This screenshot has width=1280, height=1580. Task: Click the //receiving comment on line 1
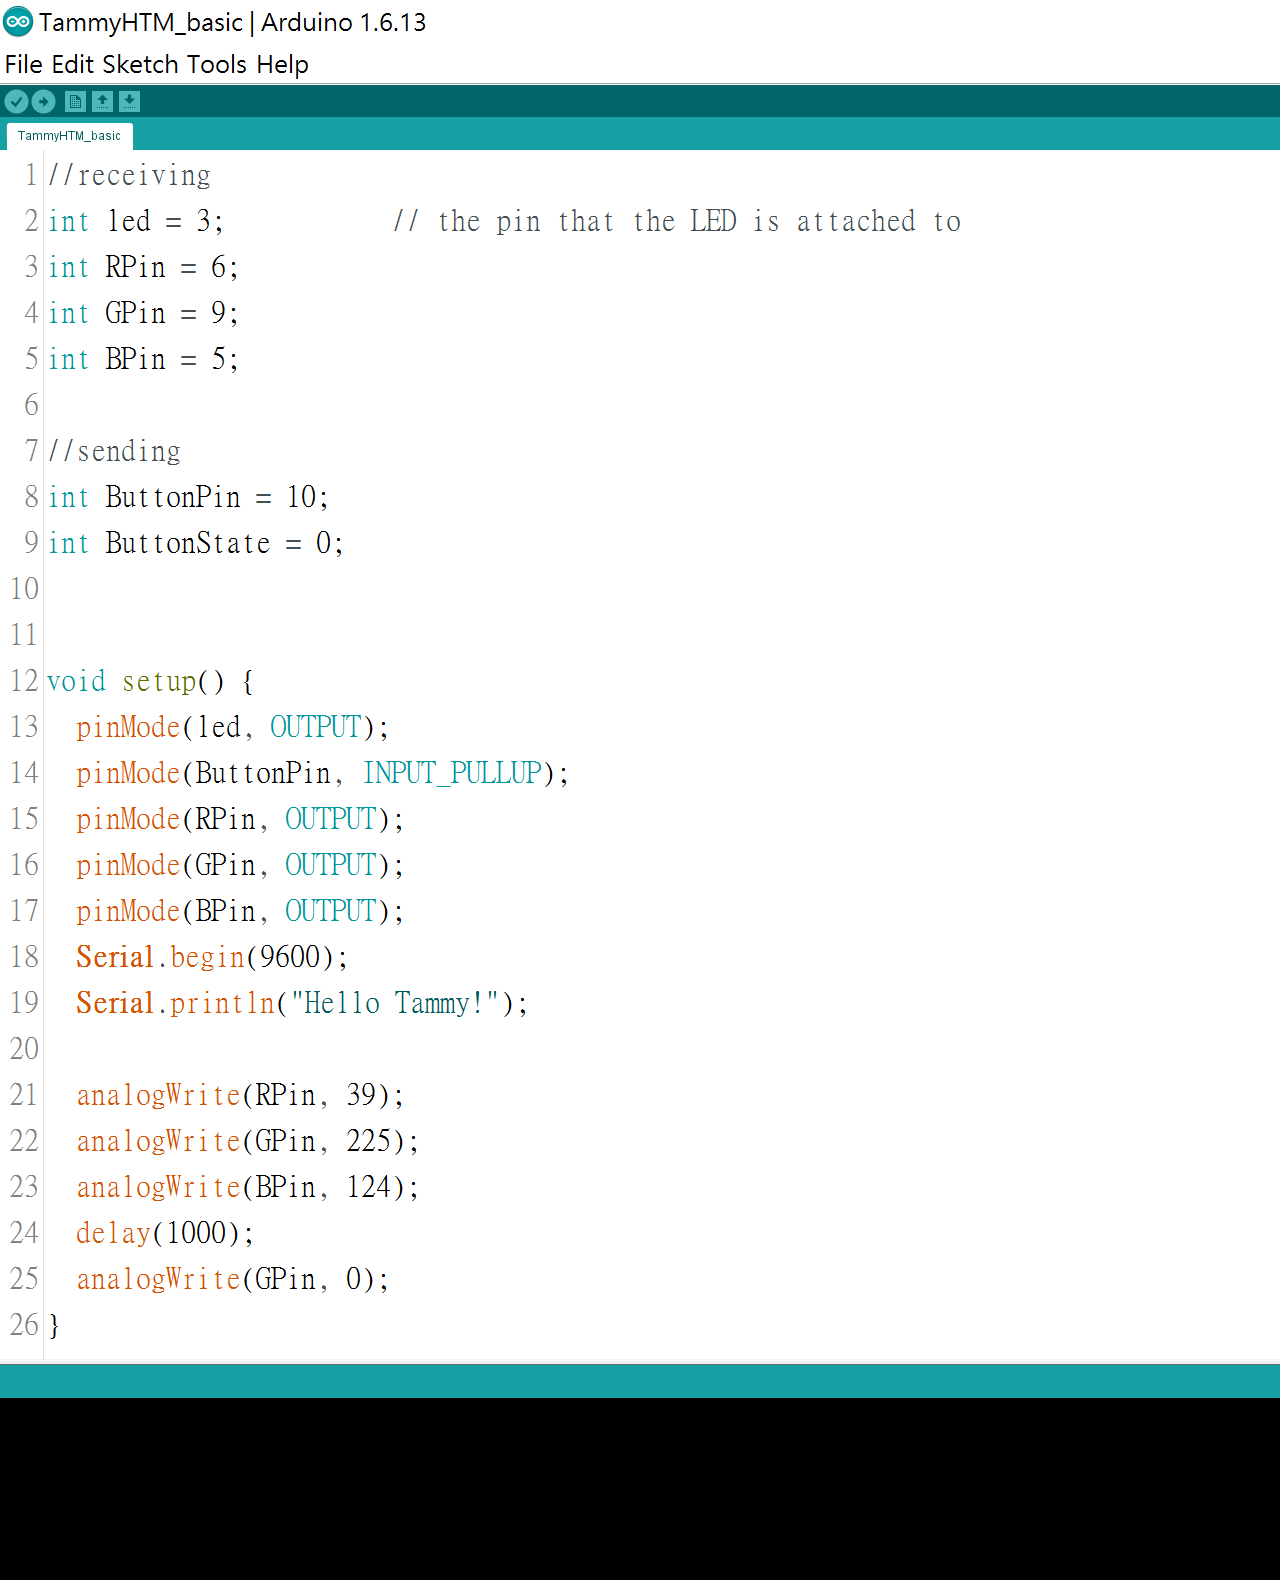click(130, 175)
